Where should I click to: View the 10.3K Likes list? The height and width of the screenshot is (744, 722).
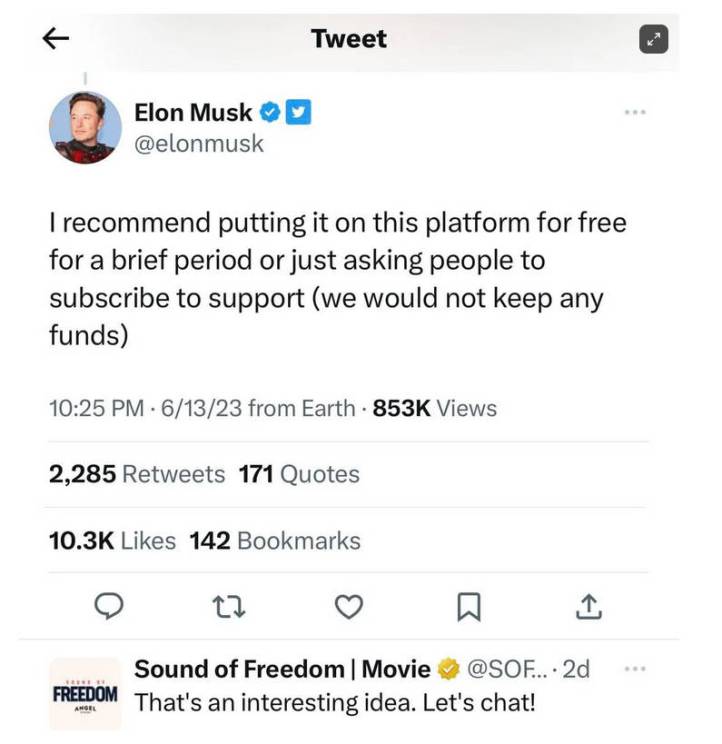[112, 541]
